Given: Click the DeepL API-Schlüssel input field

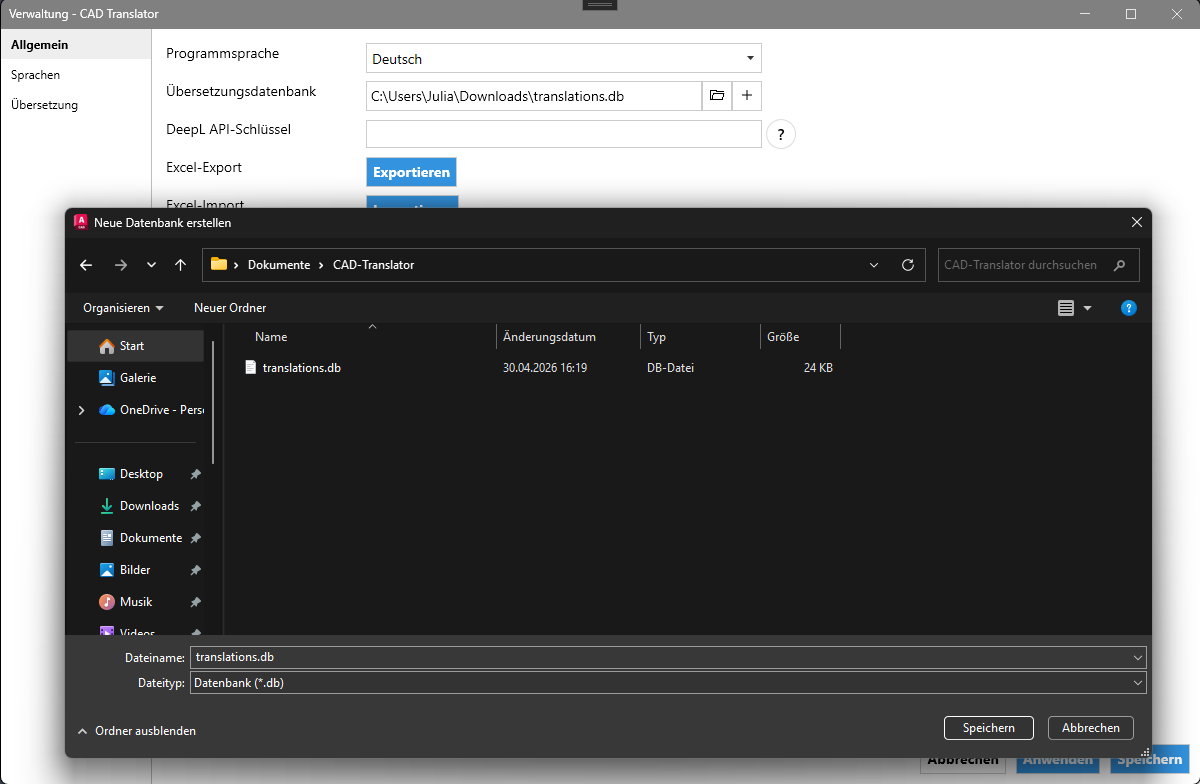Looking at the screenshot, I should [x=564, y=134].
